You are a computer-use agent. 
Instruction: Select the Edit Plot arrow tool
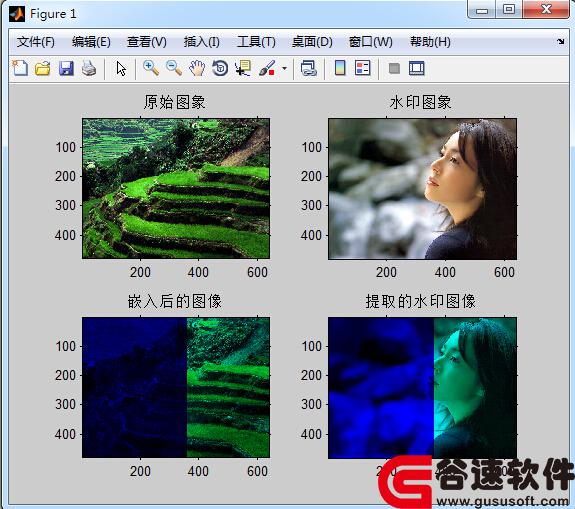[x=121, y=69]
